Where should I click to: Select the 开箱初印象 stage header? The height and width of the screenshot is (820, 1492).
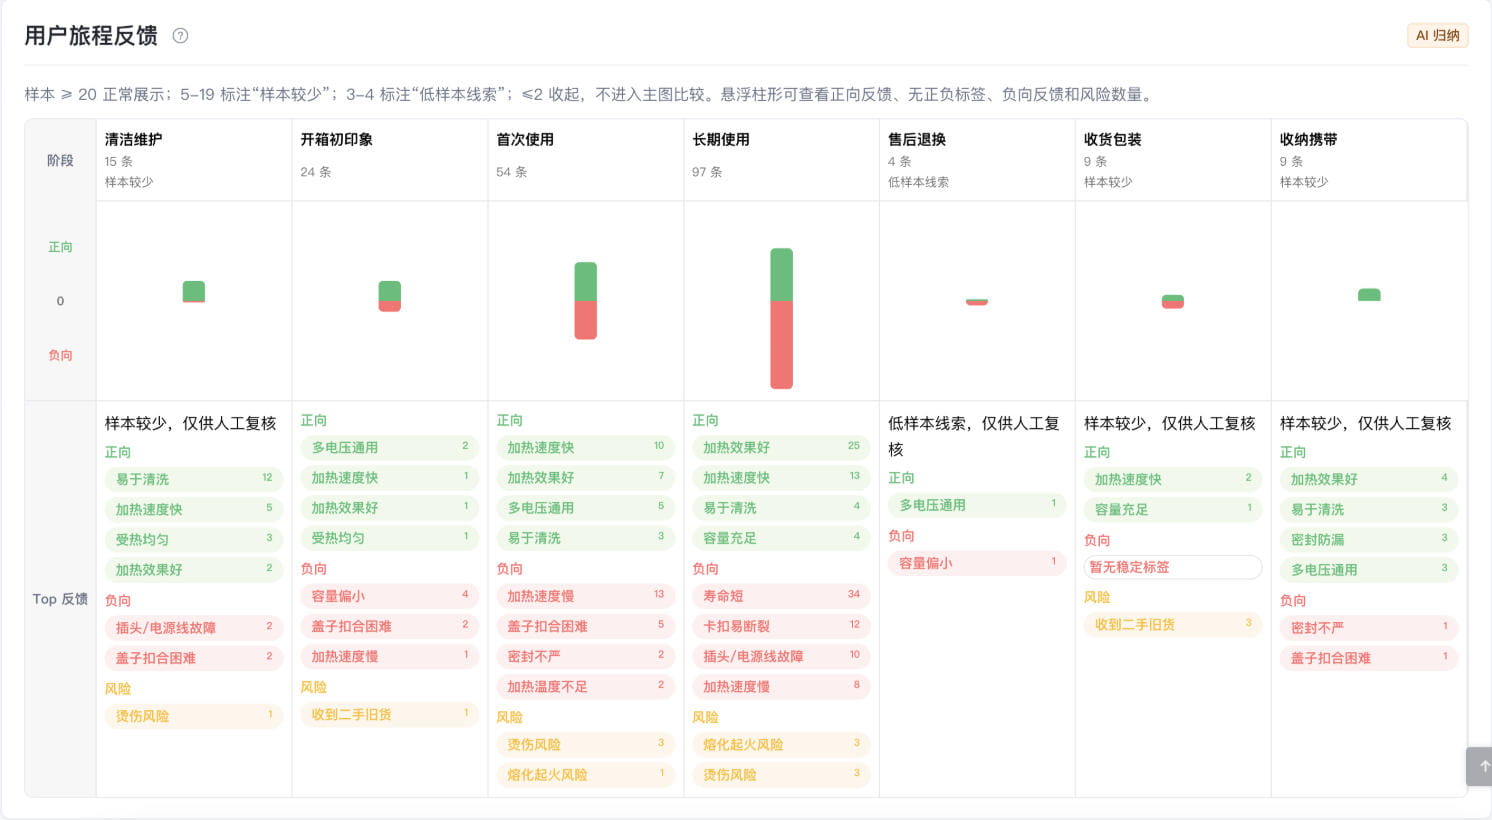tap(337, 140)
